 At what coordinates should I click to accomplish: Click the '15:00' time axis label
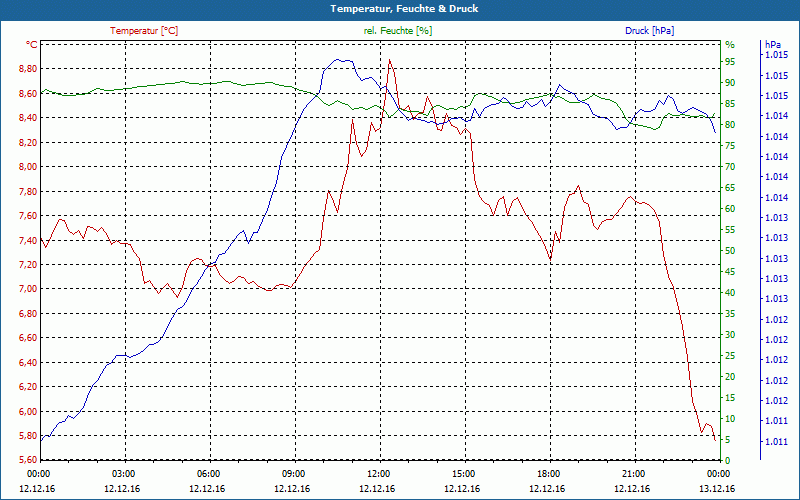pos(463,474)
